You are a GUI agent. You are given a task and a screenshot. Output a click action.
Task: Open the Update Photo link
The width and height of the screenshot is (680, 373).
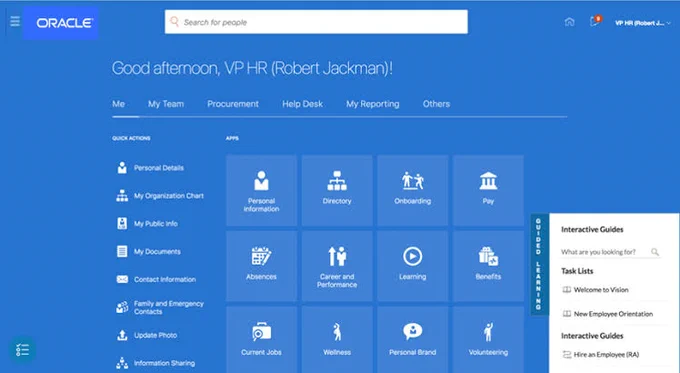click(x=155, y=335)
